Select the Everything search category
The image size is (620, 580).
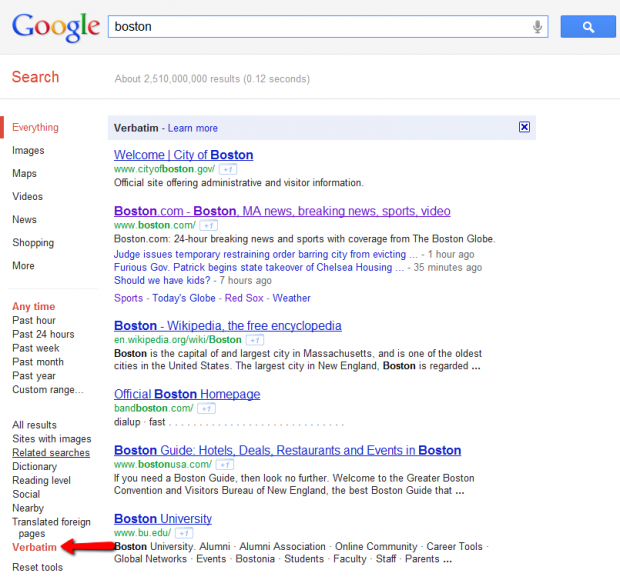(35, 127)
